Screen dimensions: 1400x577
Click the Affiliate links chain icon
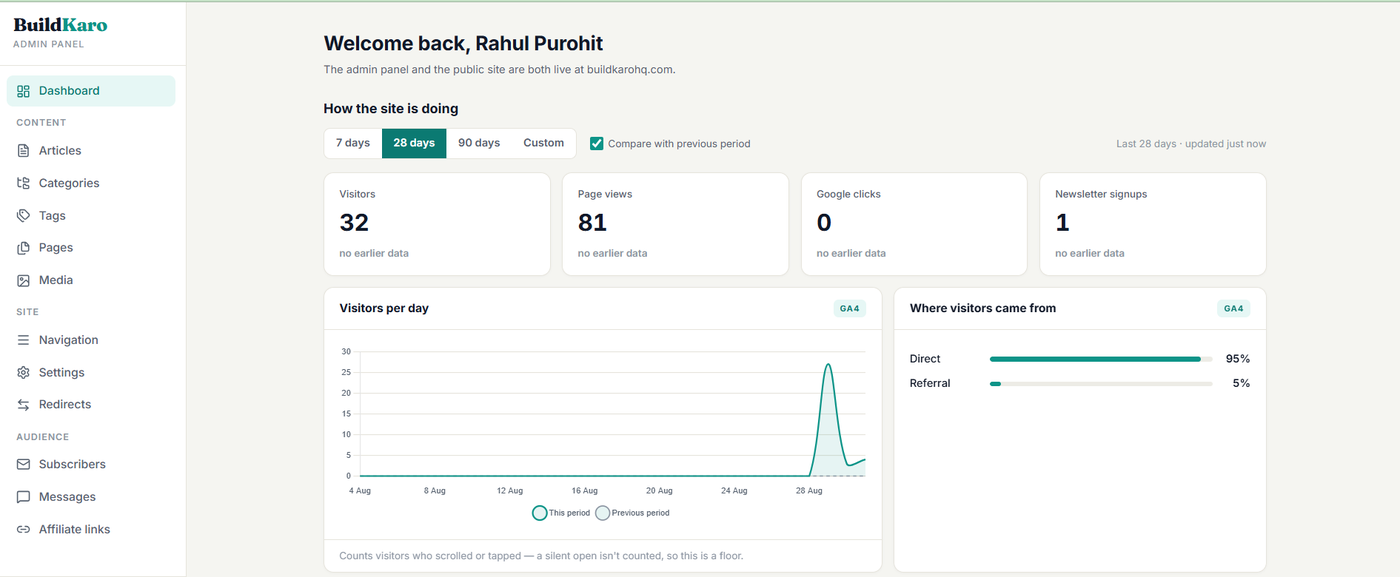[x=23, y=529]
